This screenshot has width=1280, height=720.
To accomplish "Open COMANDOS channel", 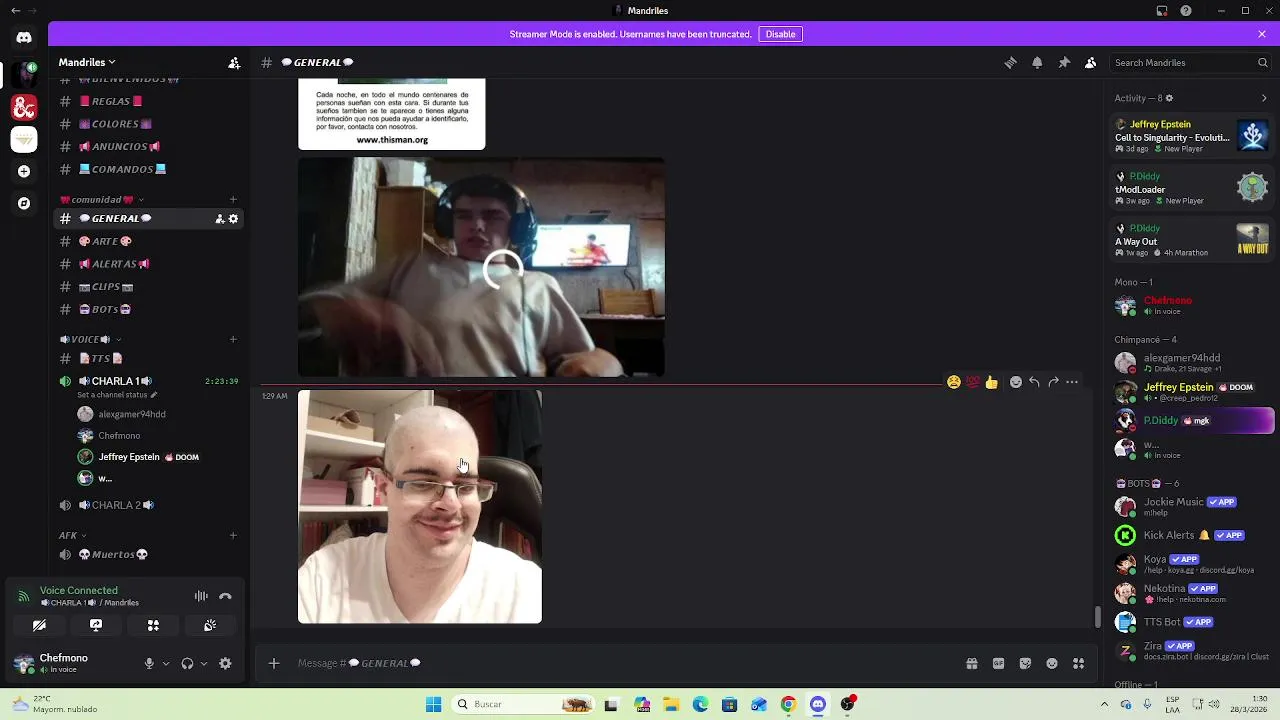I will coord(147,169).
